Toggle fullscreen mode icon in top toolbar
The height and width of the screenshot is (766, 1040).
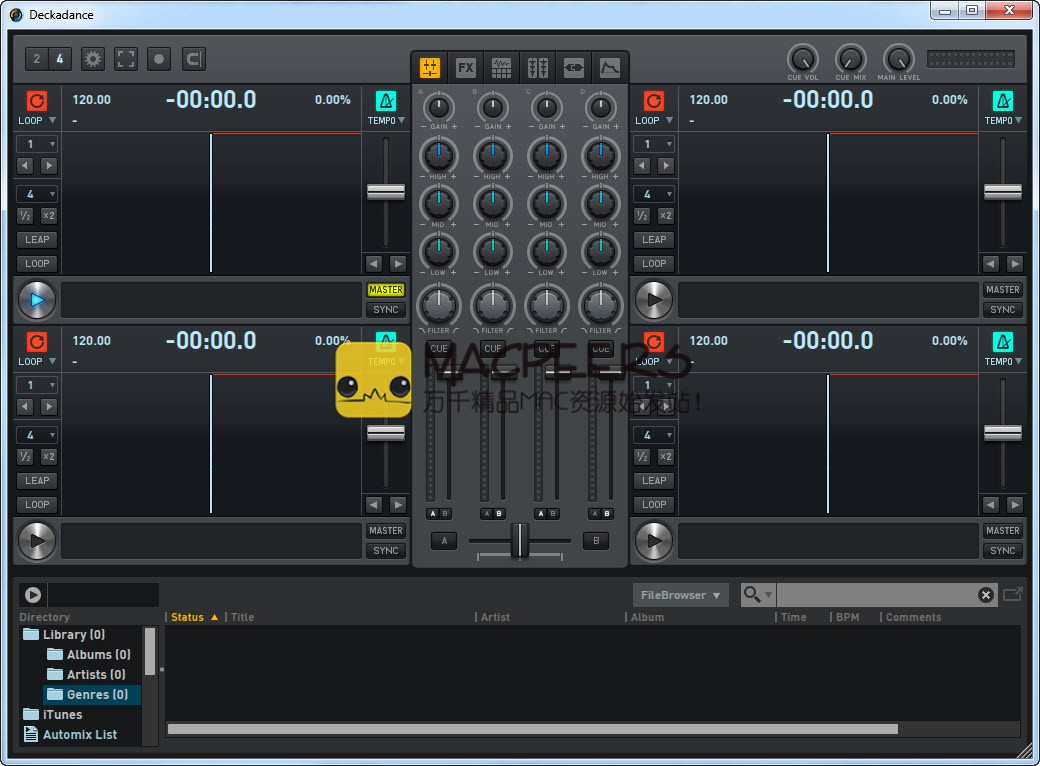pyautogui.click(x=126, y=59)
